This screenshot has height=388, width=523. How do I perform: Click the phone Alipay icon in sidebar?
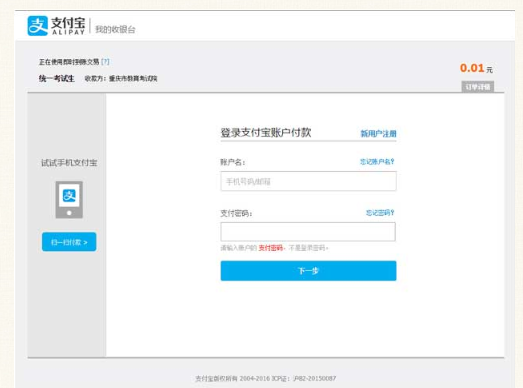tap(69, 200)
